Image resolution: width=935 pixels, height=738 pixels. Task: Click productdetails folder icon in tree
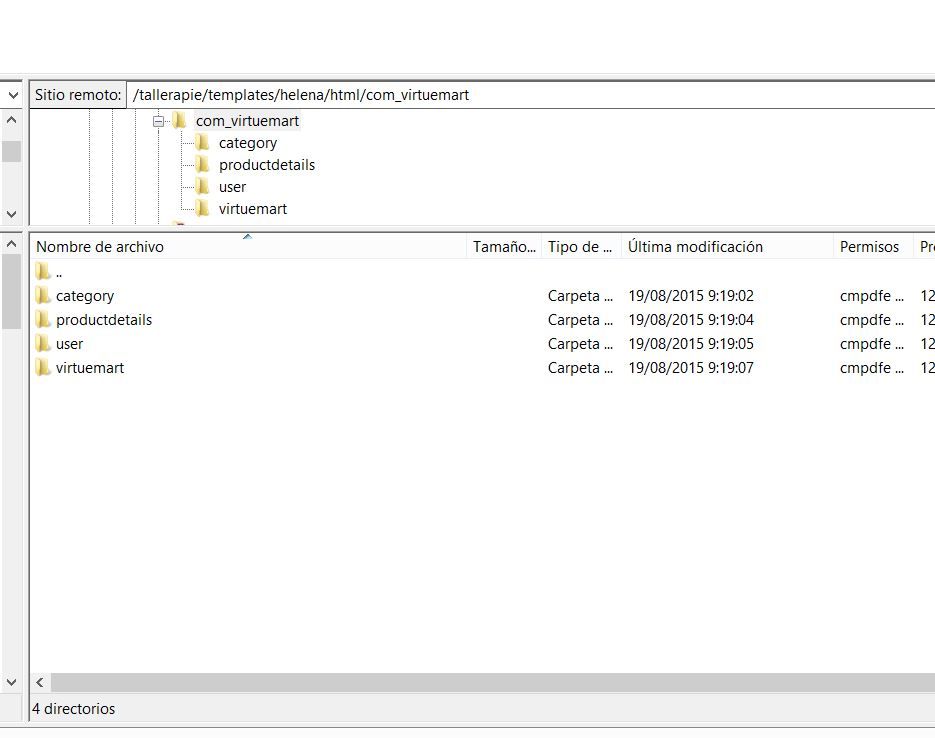(203, 165)
